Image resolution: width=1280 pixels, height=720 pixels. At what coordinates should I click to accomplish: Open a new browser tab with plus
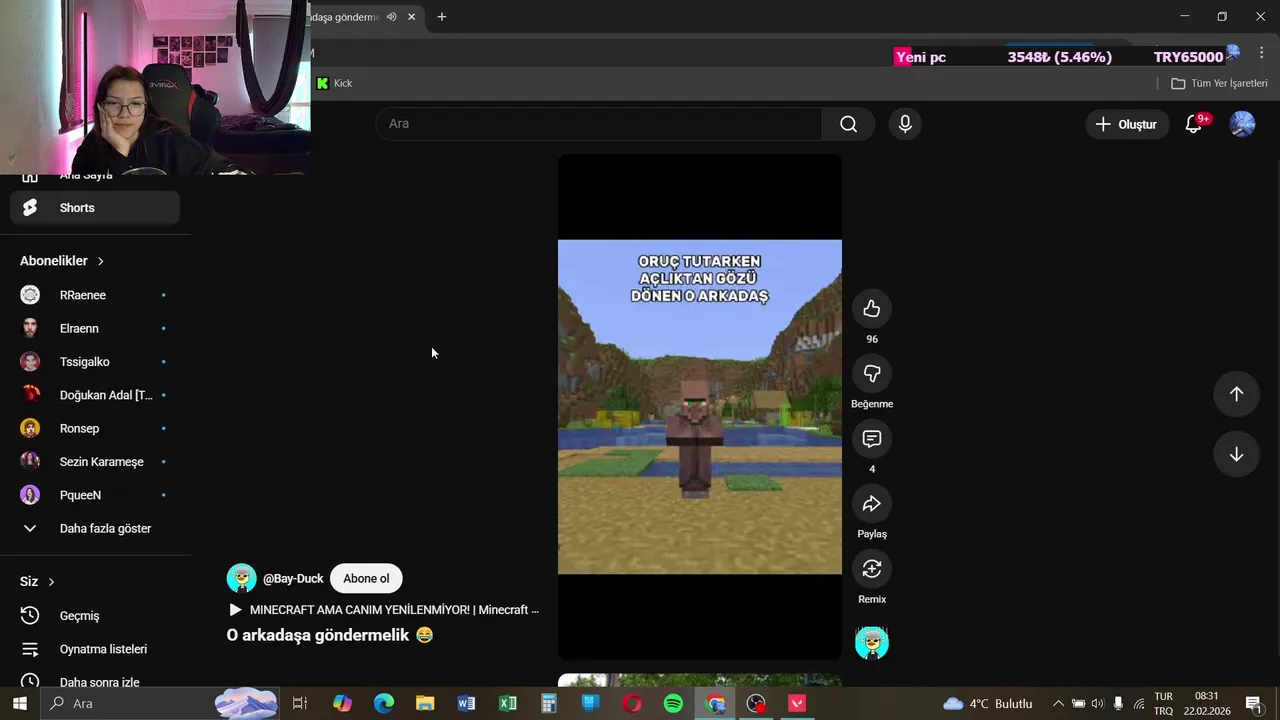(x=442, y=17)
